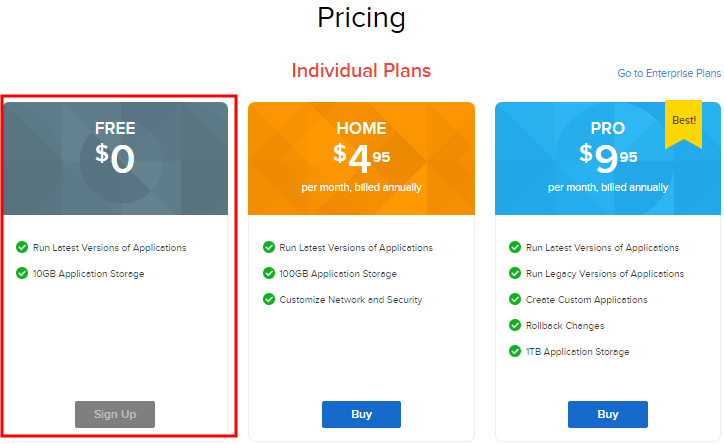Viewport: 724px width, 444px height.
Task: Click green check next to Rollback Changes
Action: click(515, 325)
